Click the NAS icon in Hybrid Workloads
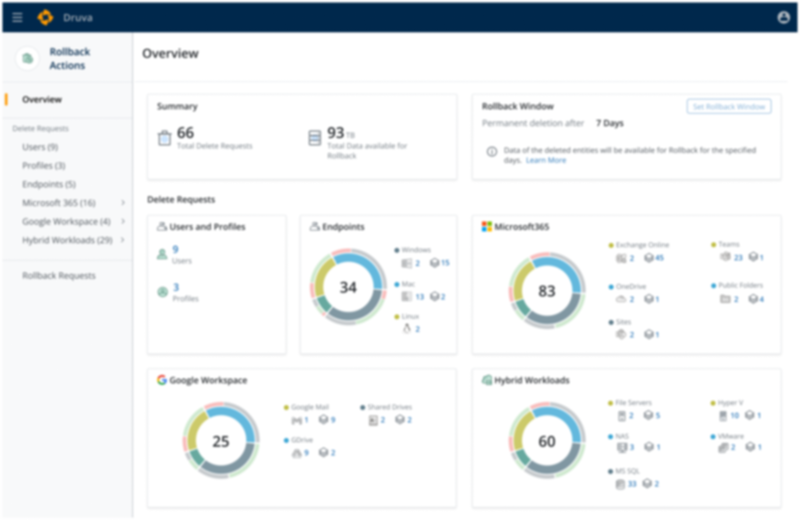This screenshot has width=800, height=520. (621, 448)
